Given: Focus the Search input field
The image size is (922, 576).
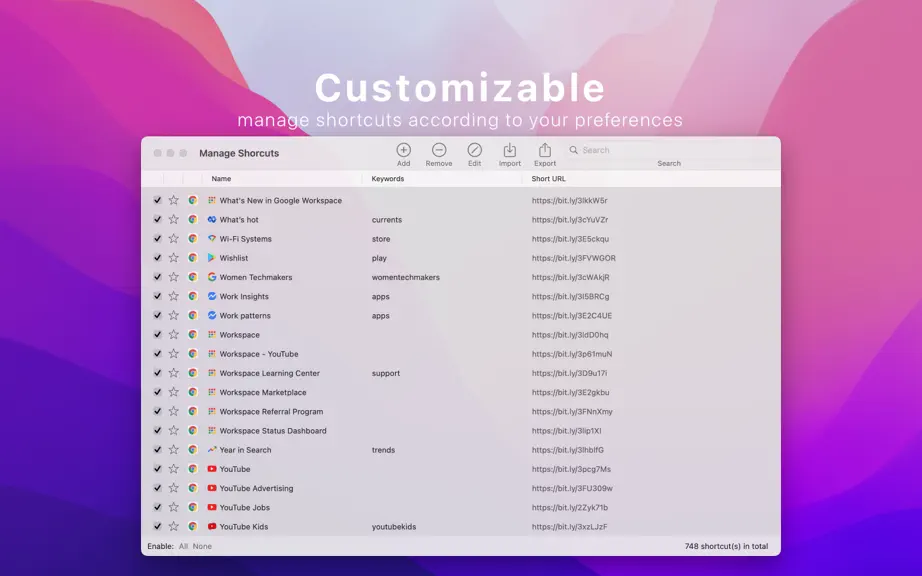Looking at the screenshot, I should [x=668, y=150].
